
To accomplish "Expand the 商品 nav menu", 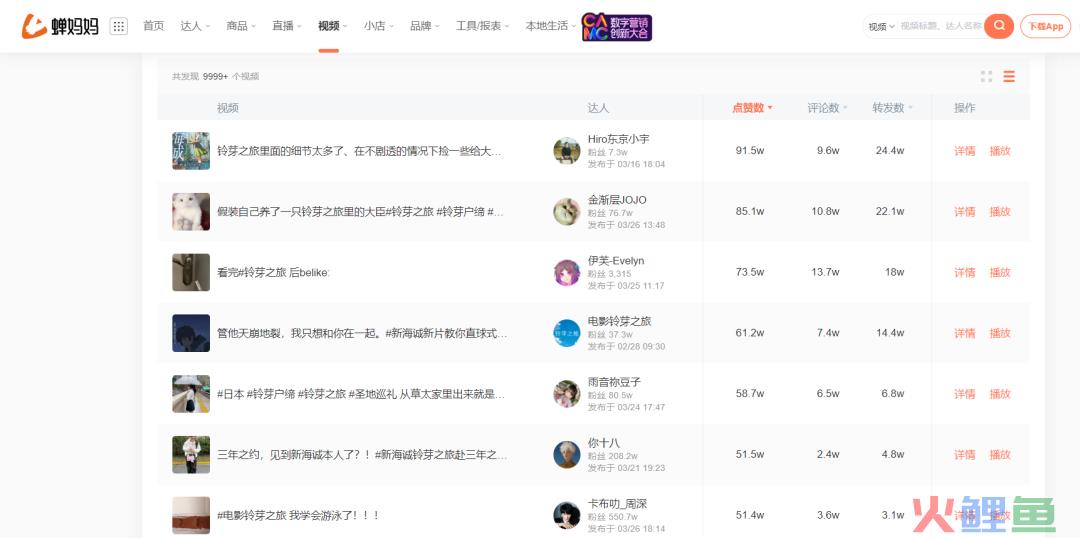I will coord(240,26).
